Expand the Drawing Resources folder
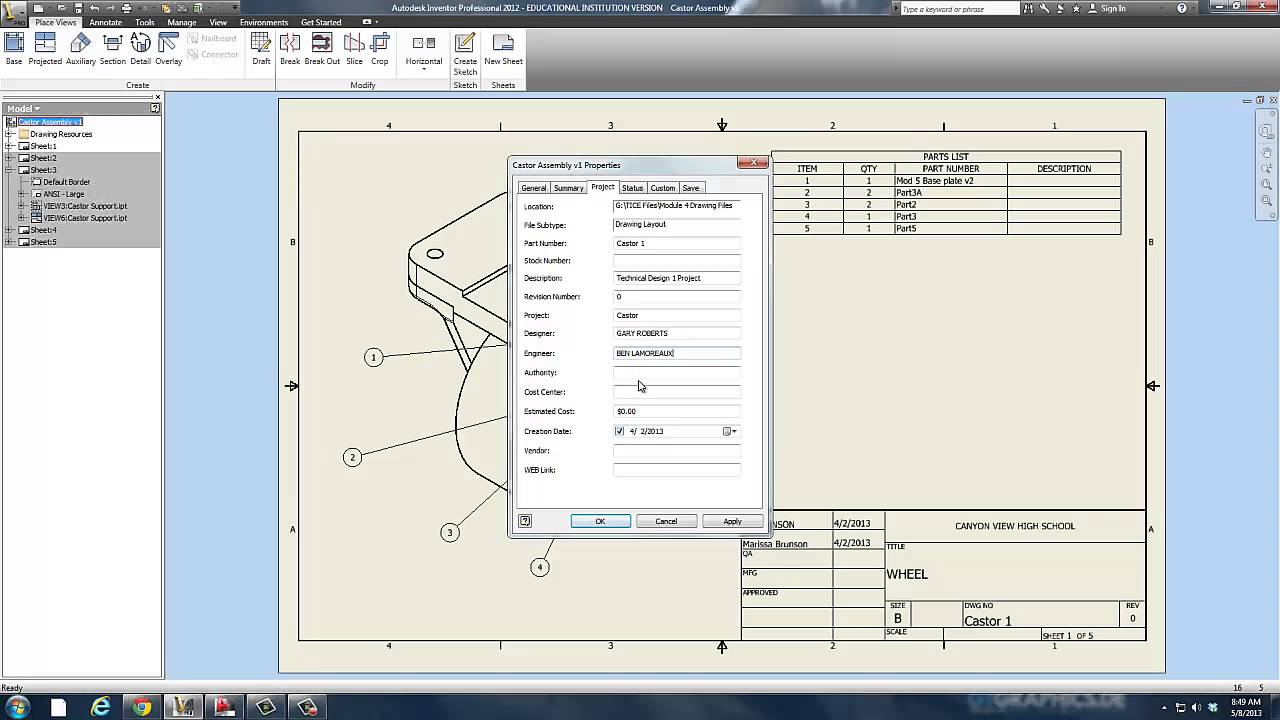The image size is (1280, 720). (x=9, y=134)
